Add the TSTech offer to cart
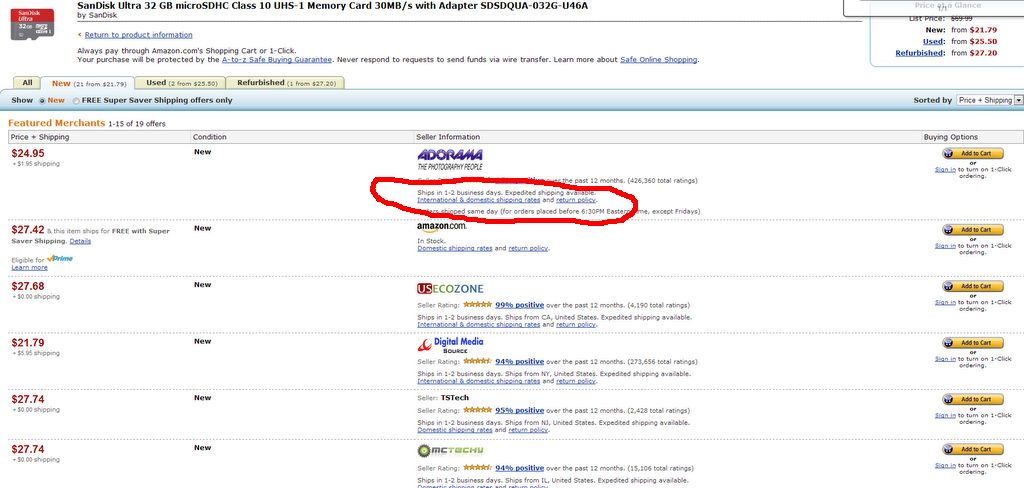 coord(972,399)
